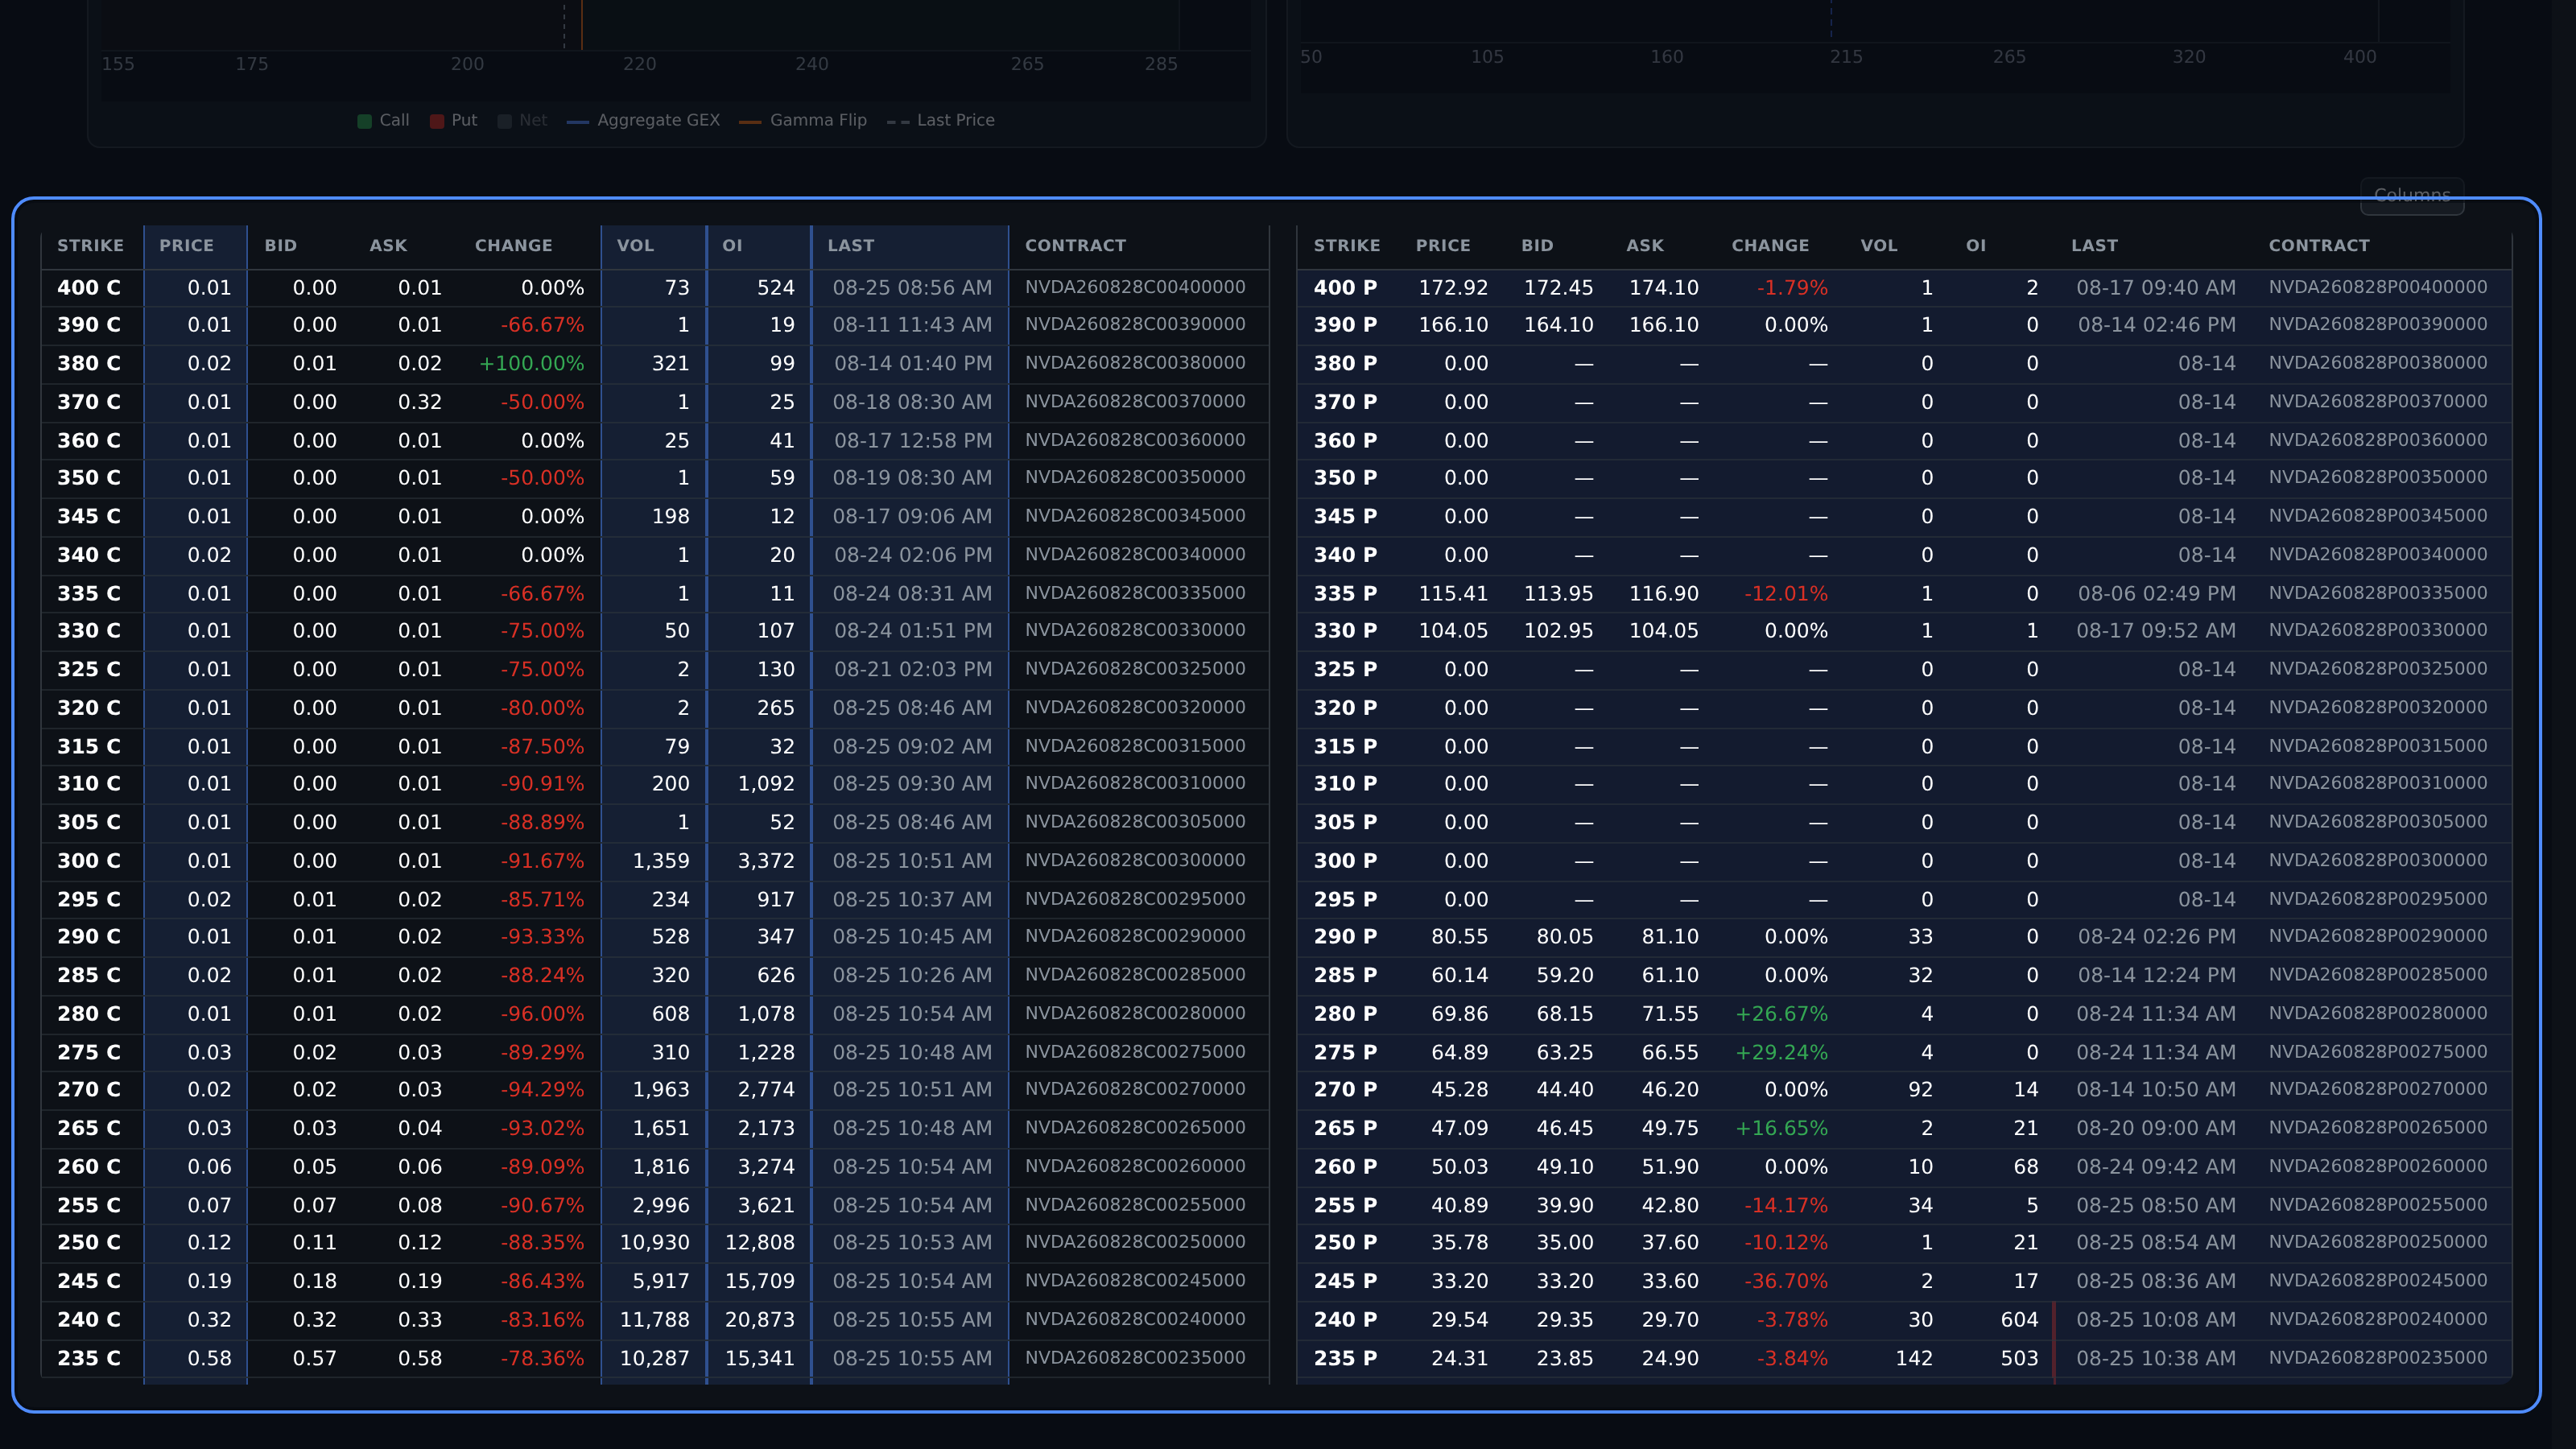Click timestamp 08-25 08:56 AM
2576x1449 pixels.
912,288
